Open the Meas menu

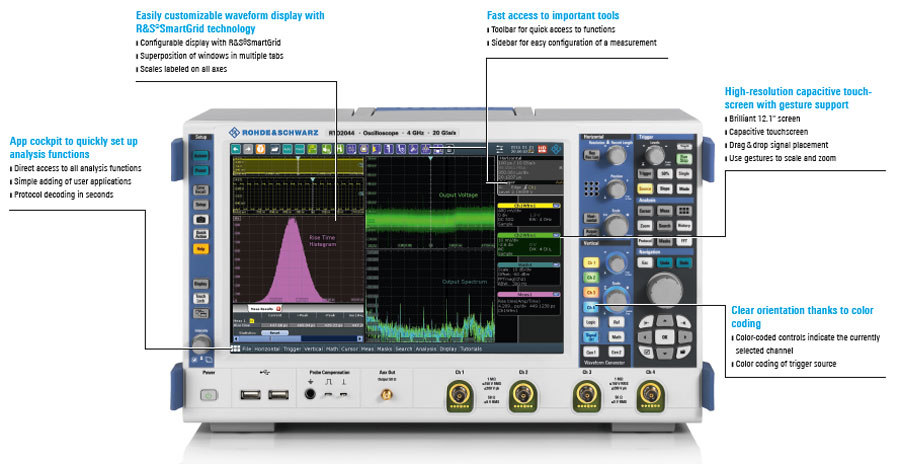tap(367, 349)
